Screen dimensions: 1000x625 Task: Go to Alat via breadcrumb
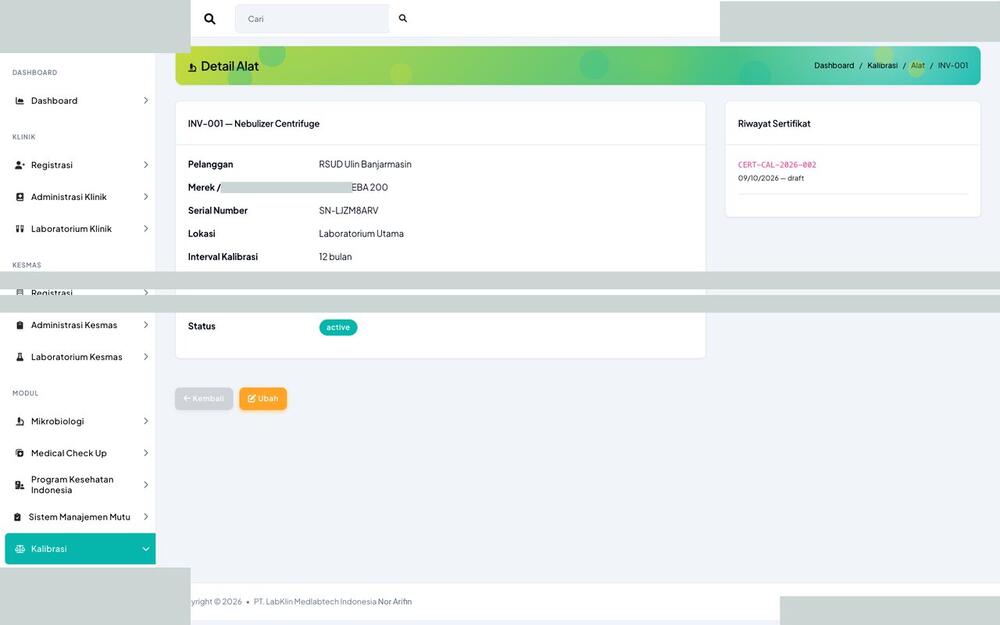click(x=917, y=66)
